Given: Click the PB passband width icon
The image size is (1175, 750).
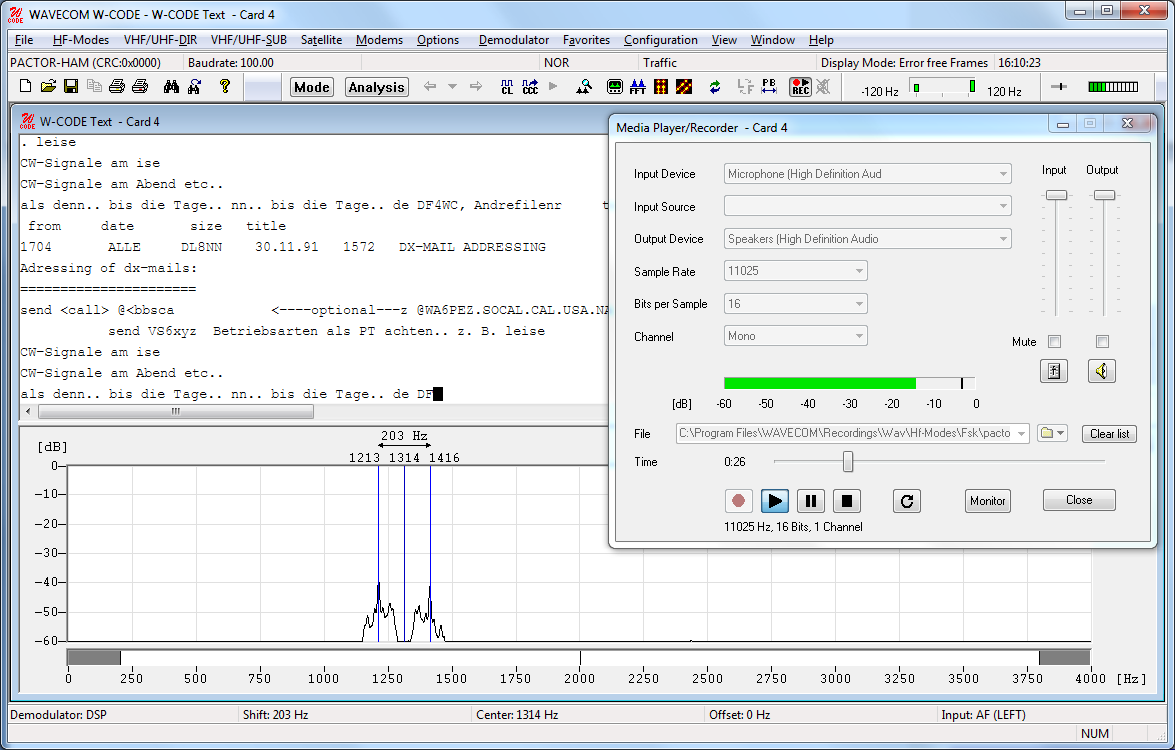Looking at the screenshot, I should click(769, 87).
